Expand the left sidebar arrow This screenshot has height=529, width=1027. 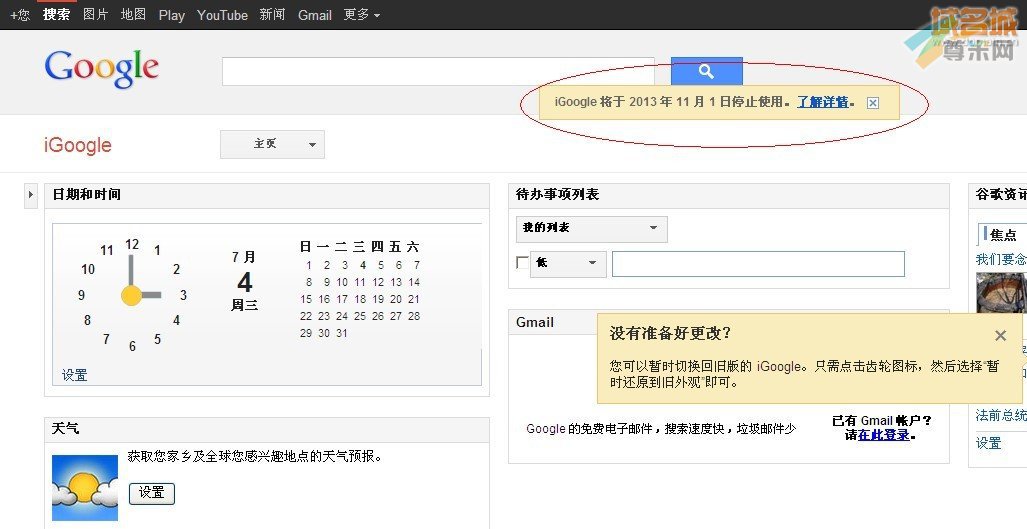click(x=31, y=194)
